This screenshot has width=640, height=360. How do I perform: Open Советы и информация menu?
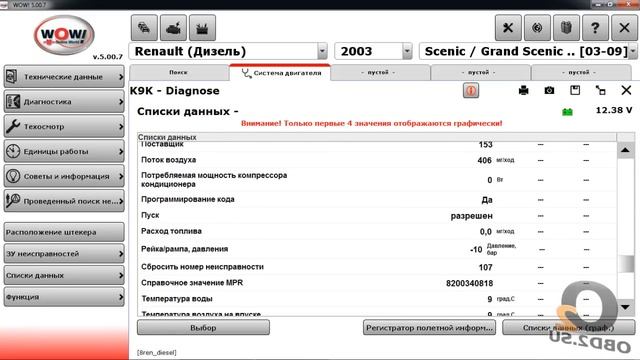[64, 176]
